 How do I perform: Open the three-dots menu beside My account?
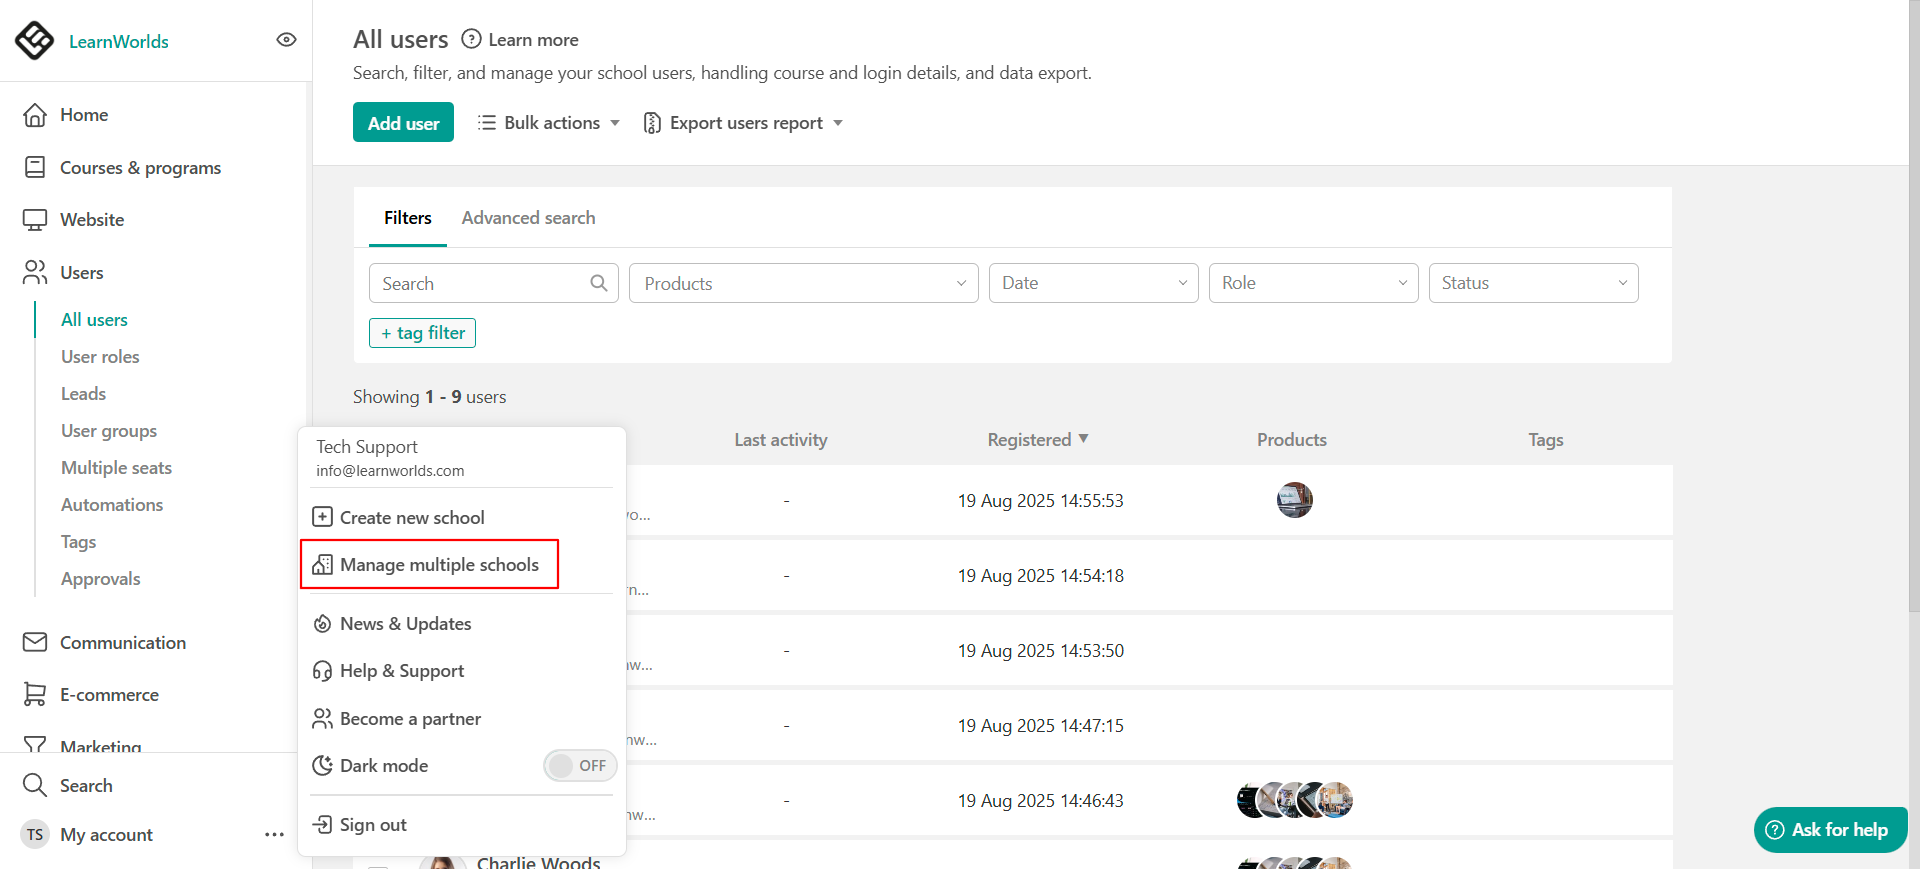[x=274, y=834]
